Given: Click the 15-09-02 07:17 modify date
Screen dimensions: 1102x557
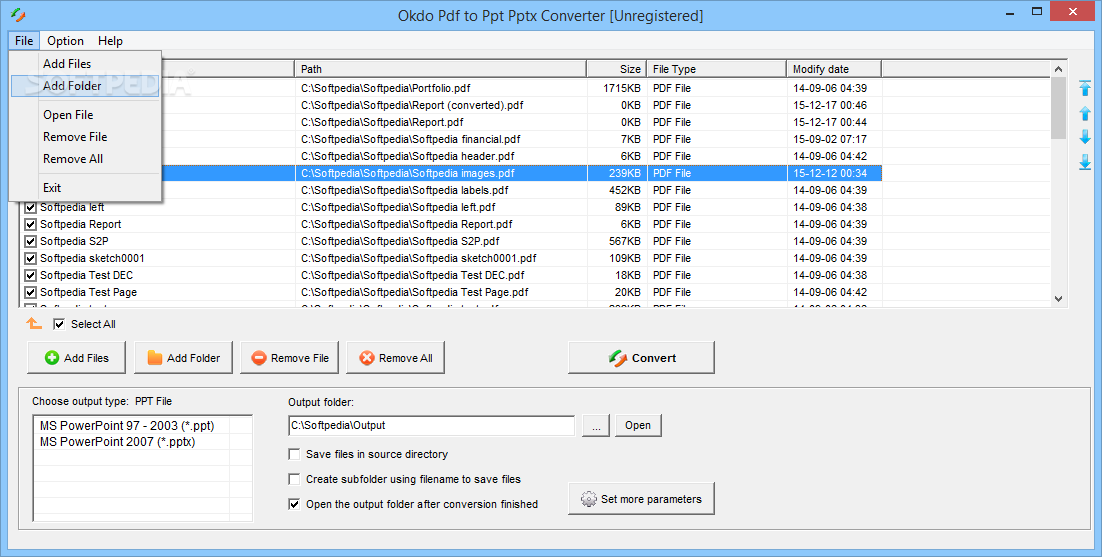Looking at the screenshot, I should point(830,139).
